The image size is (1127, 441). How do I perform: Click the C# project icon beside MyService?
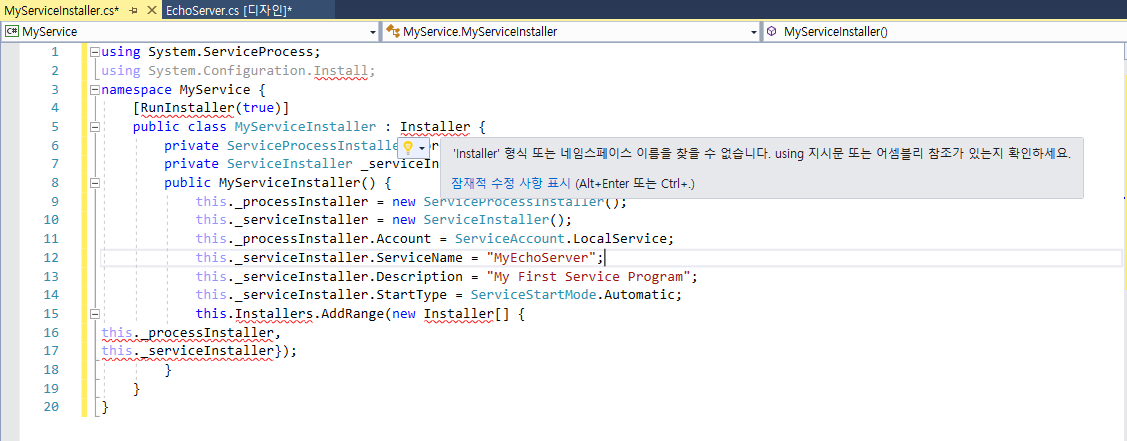[x=12, y=31]
